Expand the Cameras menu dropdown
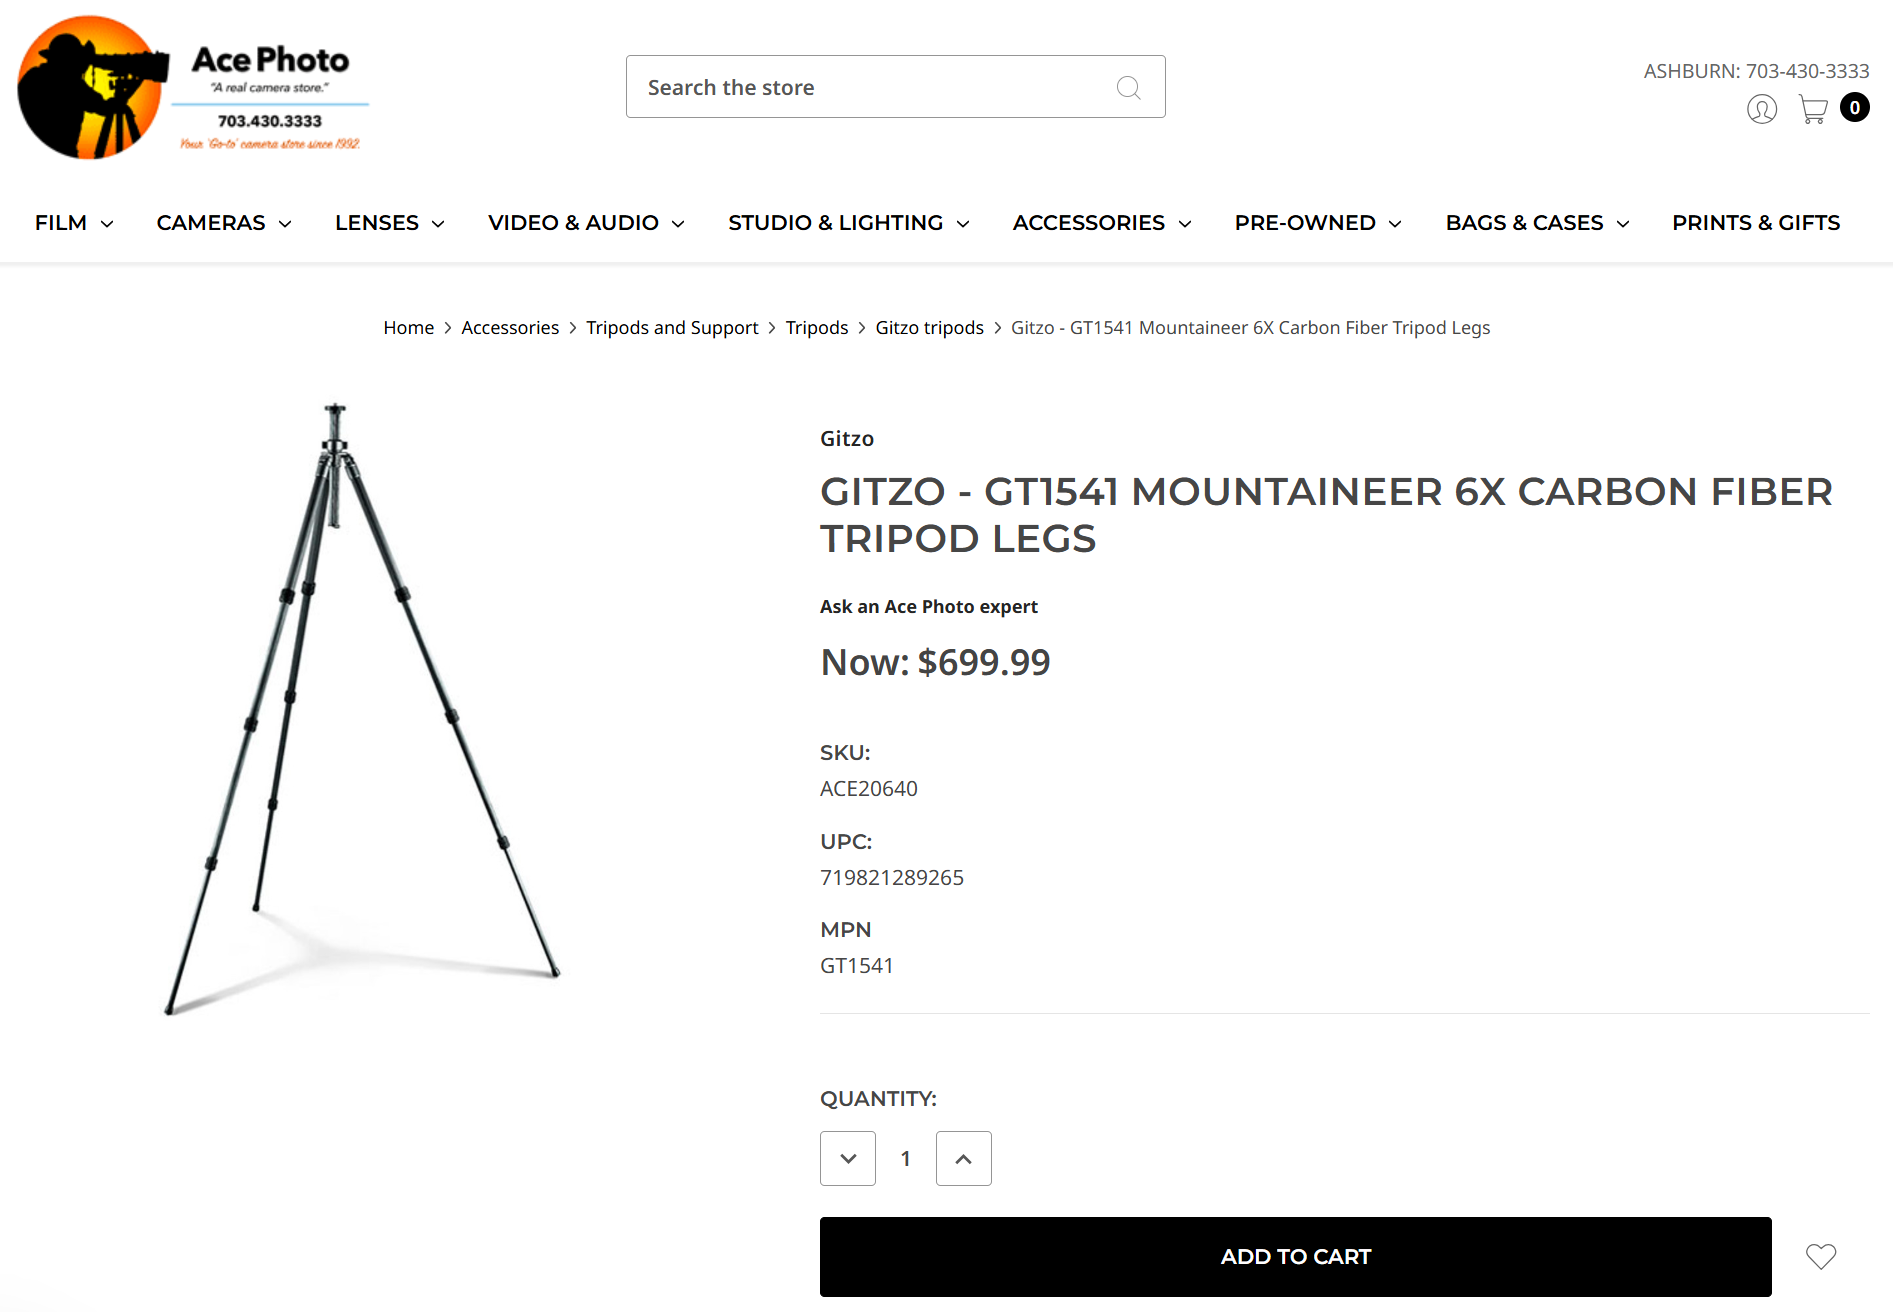 pyautogui.click(x=223, y=223)
